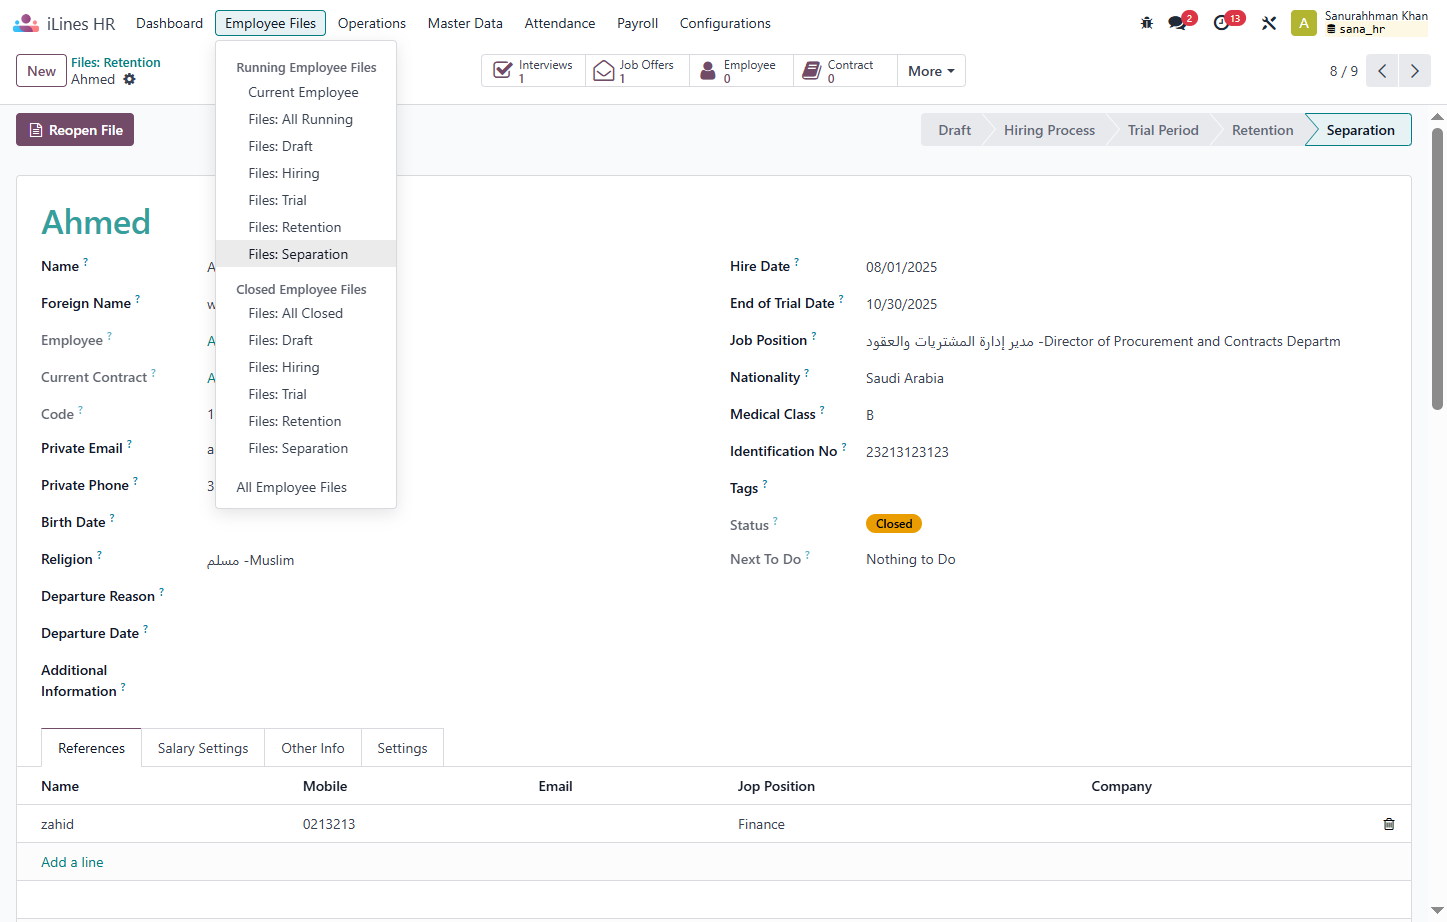Open the Job Offers stat button
The width and height of the screenshot is (1447, 922).
[638, 71]
